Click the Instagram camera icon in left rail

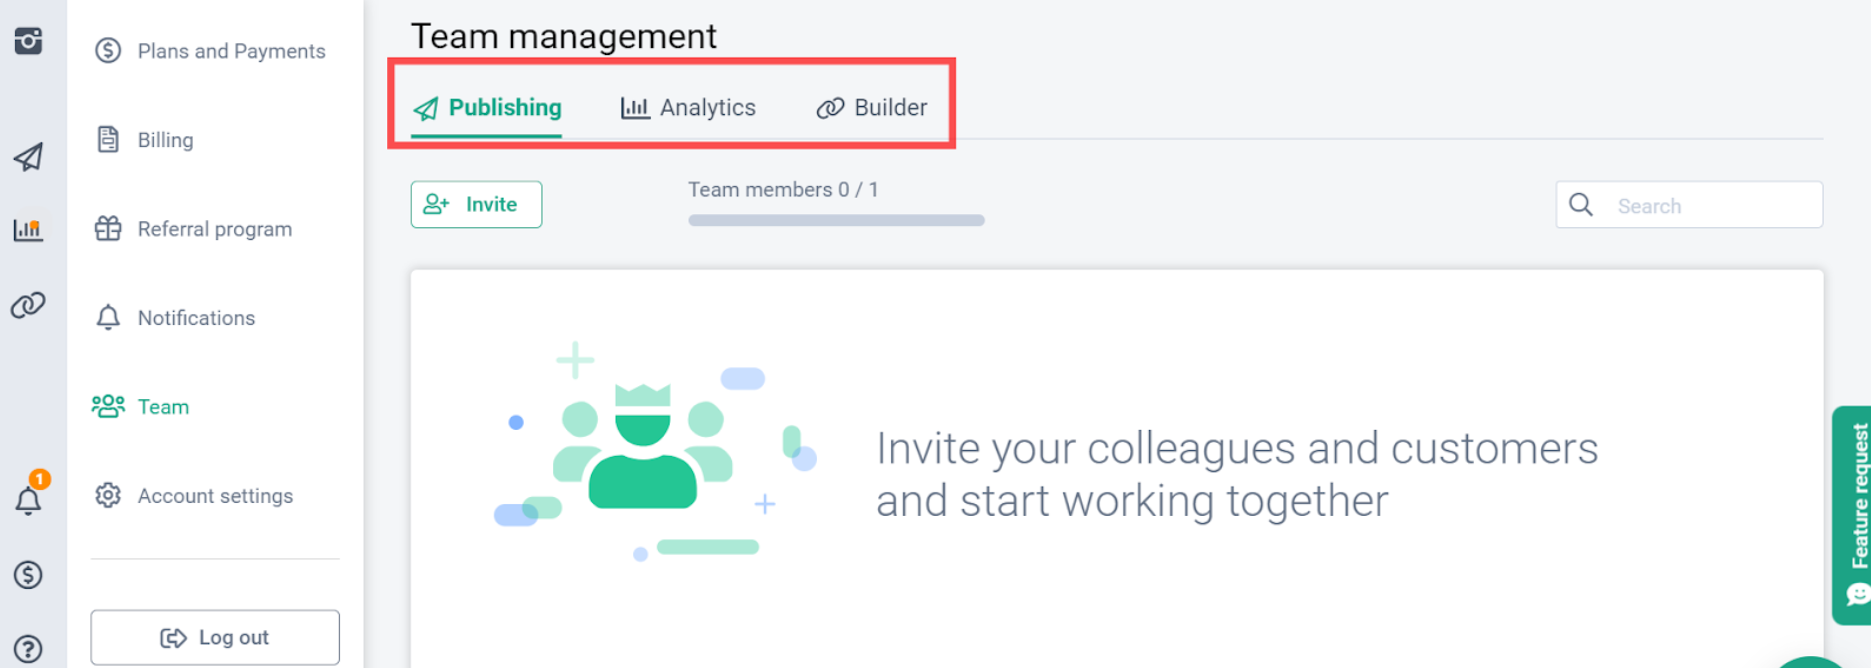(28, 41)
